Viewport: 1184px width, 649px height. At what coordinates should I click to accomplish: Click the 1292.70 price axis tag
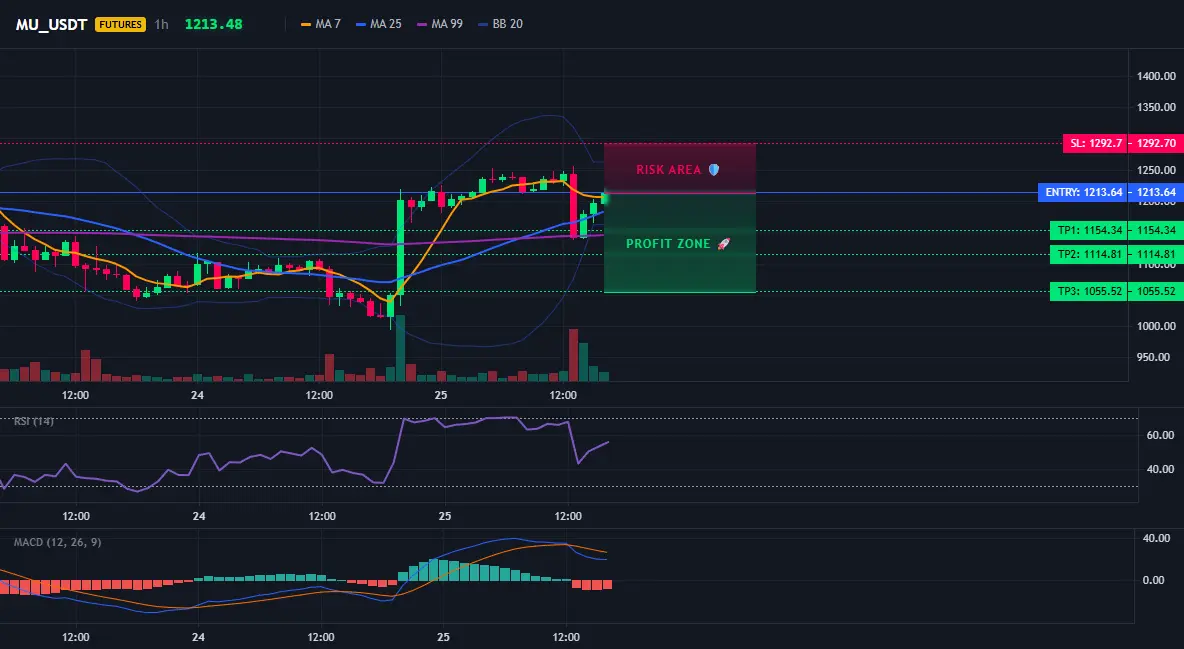pos(1156,143)
